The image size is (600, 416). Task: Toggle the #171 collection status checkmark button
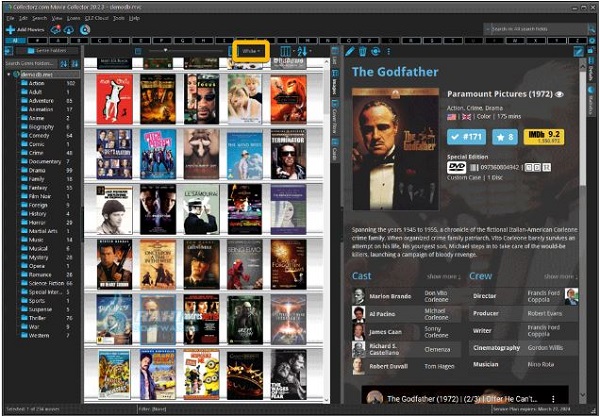[x=466, y=137]
